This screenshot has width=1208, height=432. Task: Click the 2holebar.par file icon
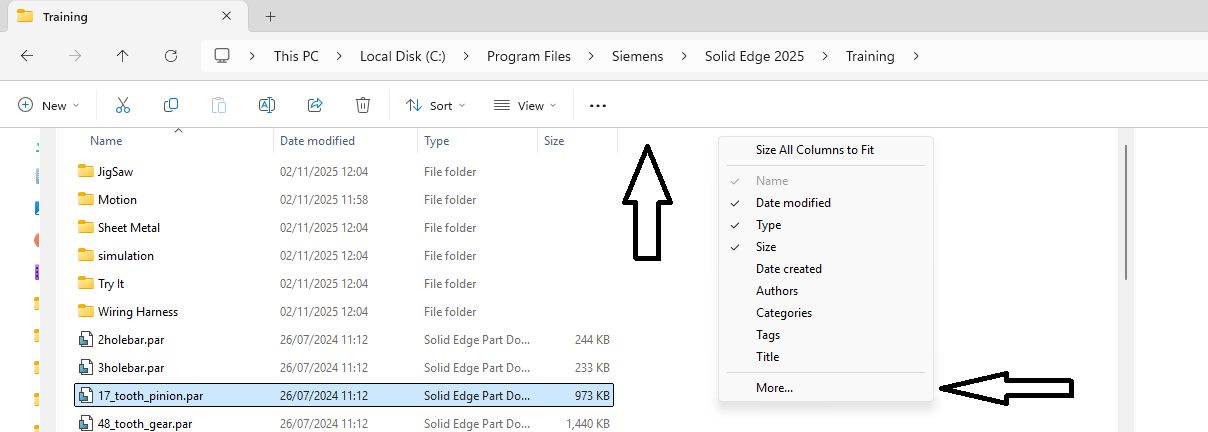pos(85,339)
